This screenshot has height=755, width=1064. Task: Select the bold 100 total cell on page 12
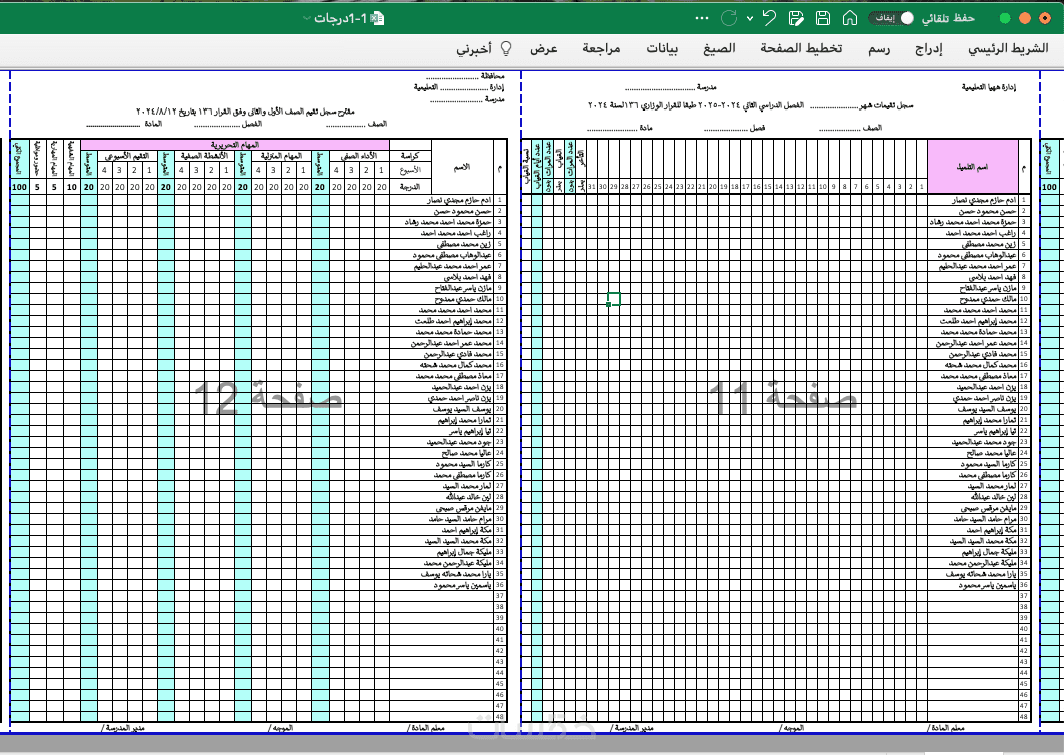coord(20,187)
